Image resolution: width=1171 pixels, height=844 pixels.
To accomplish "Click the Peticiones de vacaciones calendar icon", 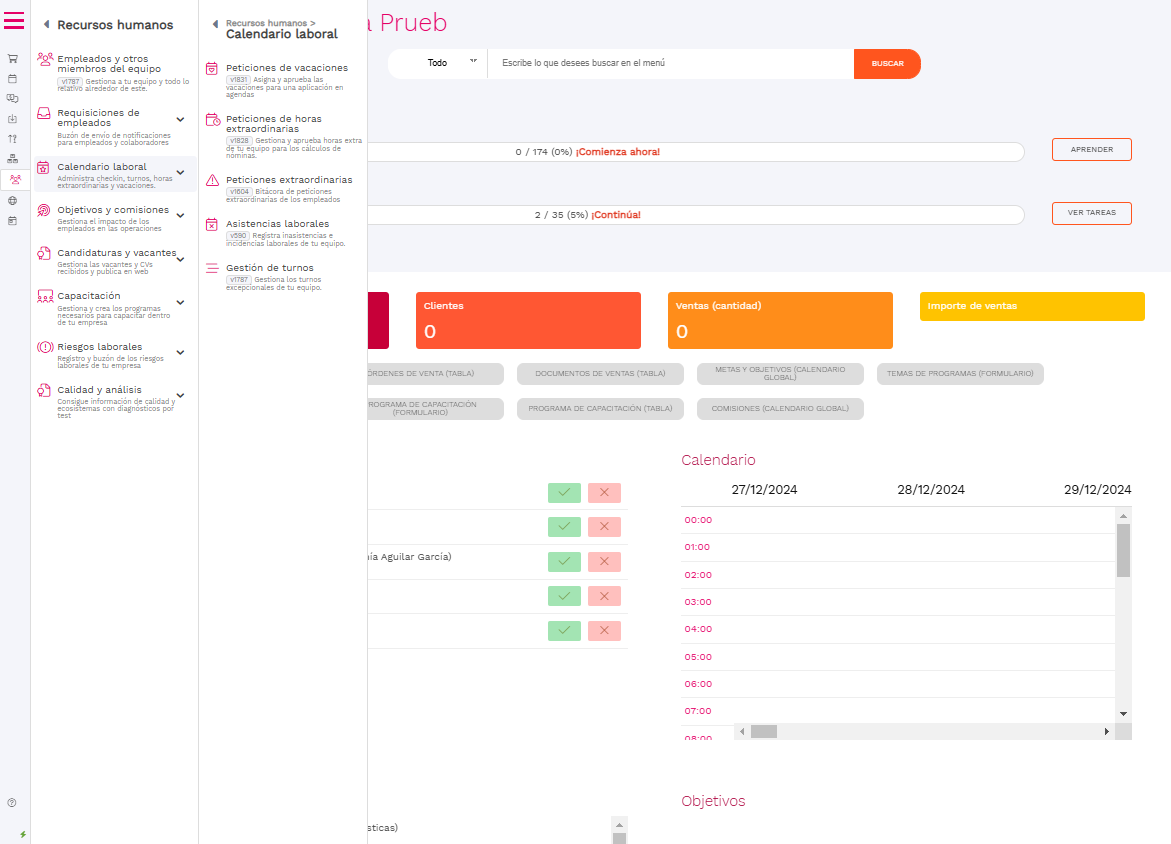I will point(212,69).
